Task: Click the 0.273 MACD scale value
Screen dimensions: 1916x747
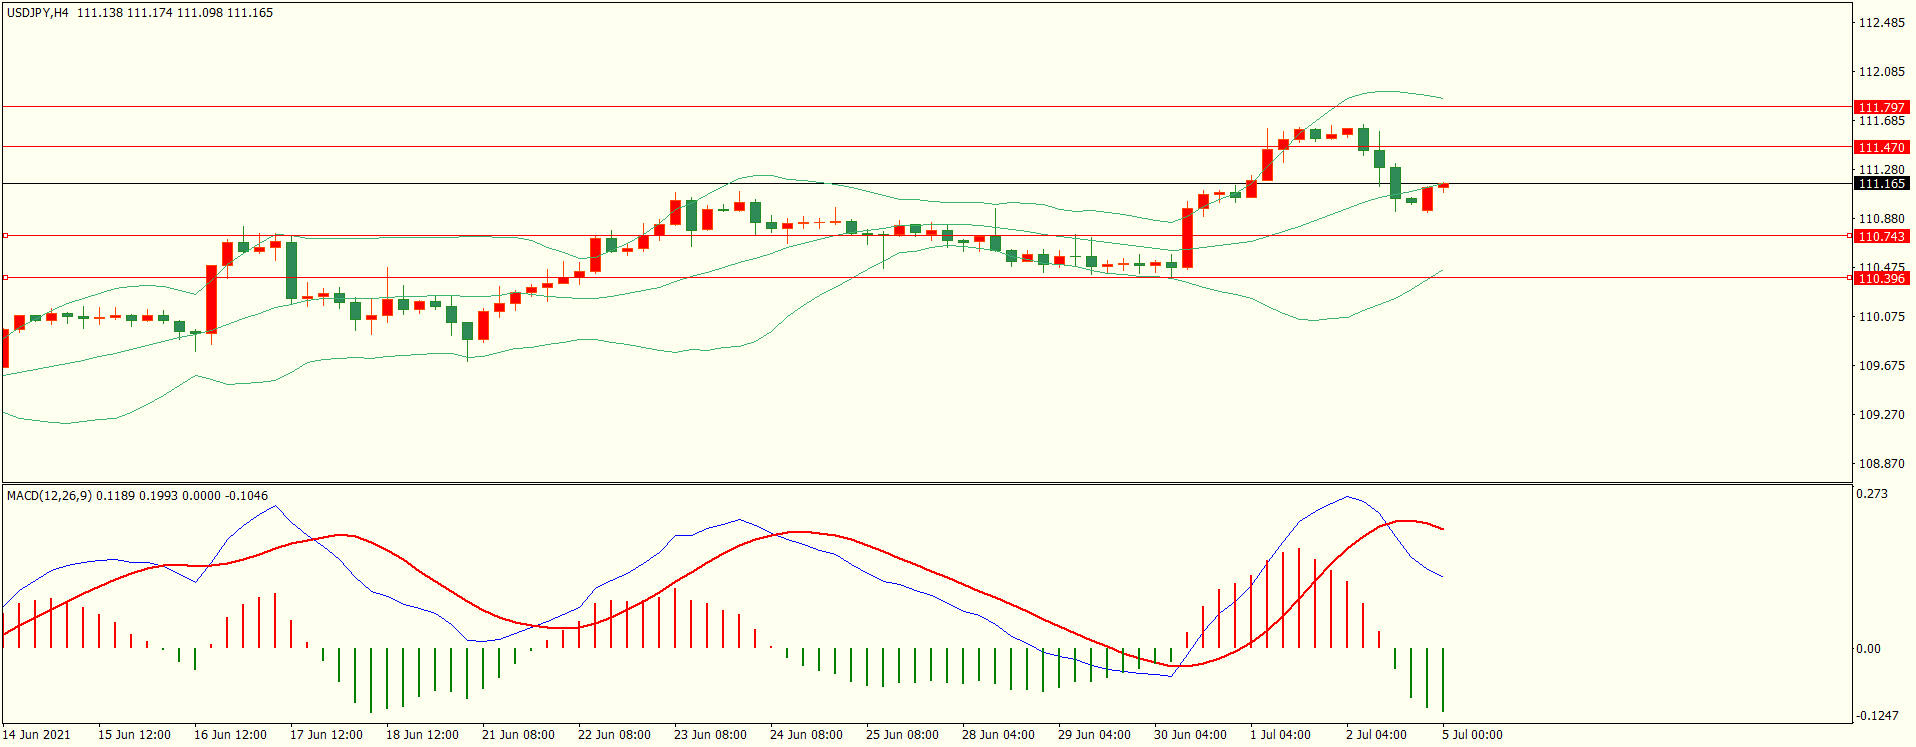Action: click(x=1872, y=494)
